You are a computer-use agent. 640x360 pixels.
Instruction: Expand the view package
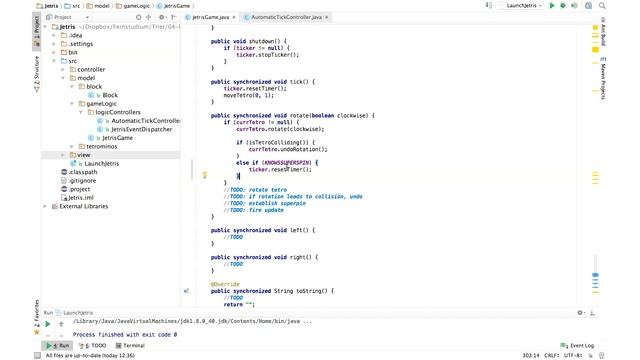[63, 155]
